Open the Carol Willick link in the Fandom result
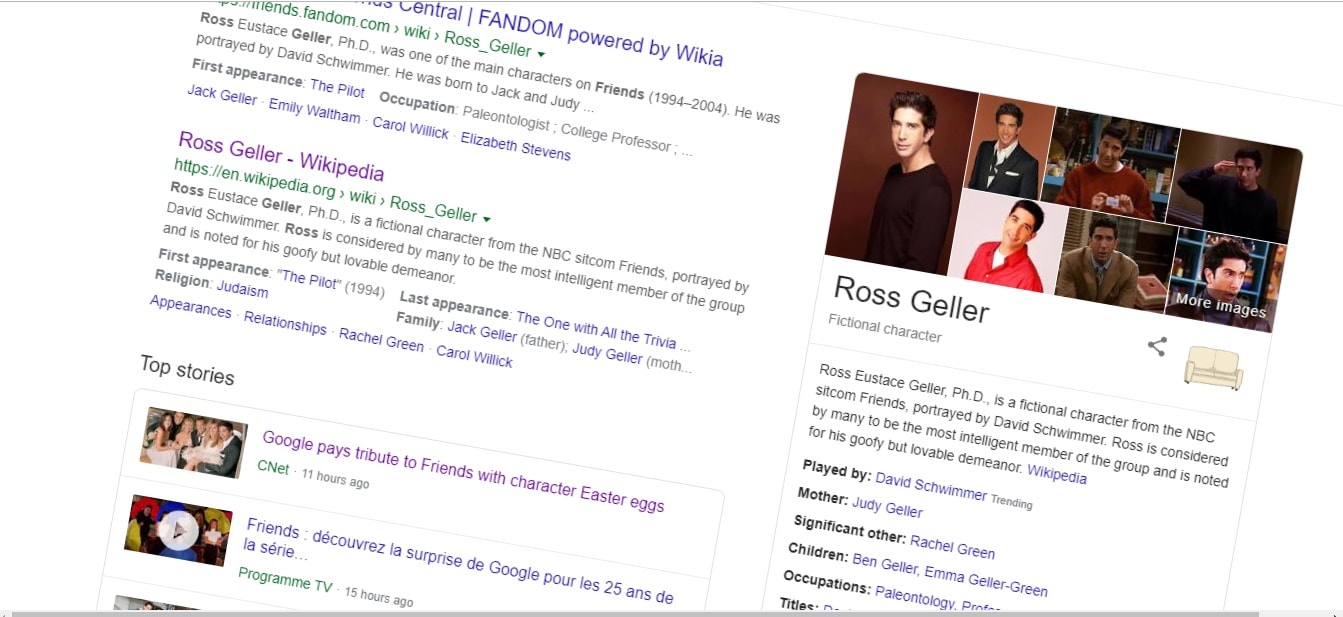Image resolution: width=1343 pixels, height=617 pixels. [410, 128]
